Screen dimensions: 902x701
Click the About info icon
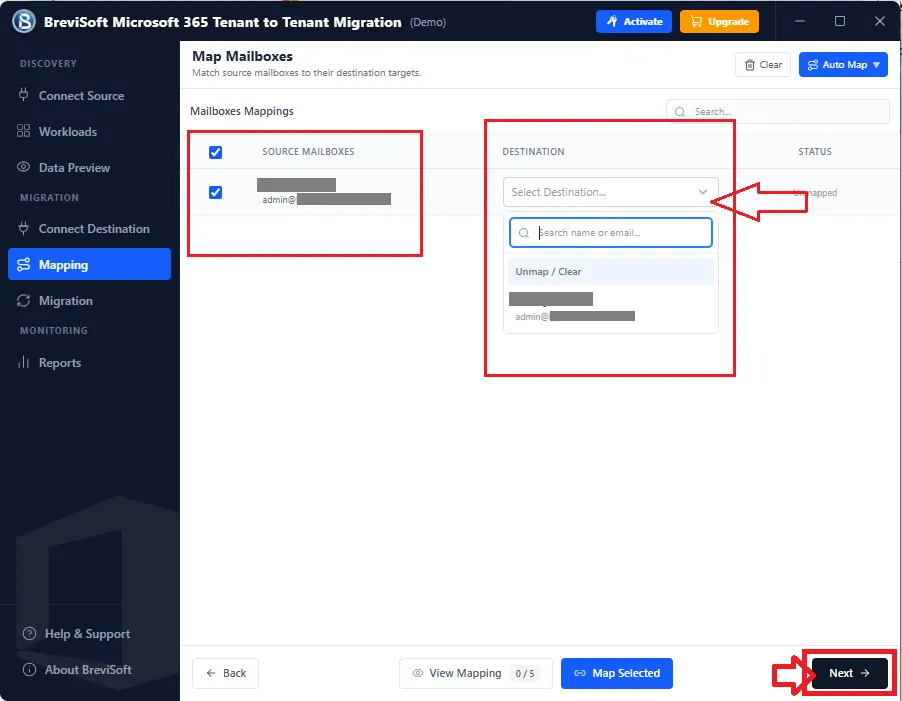click(29, 670)
